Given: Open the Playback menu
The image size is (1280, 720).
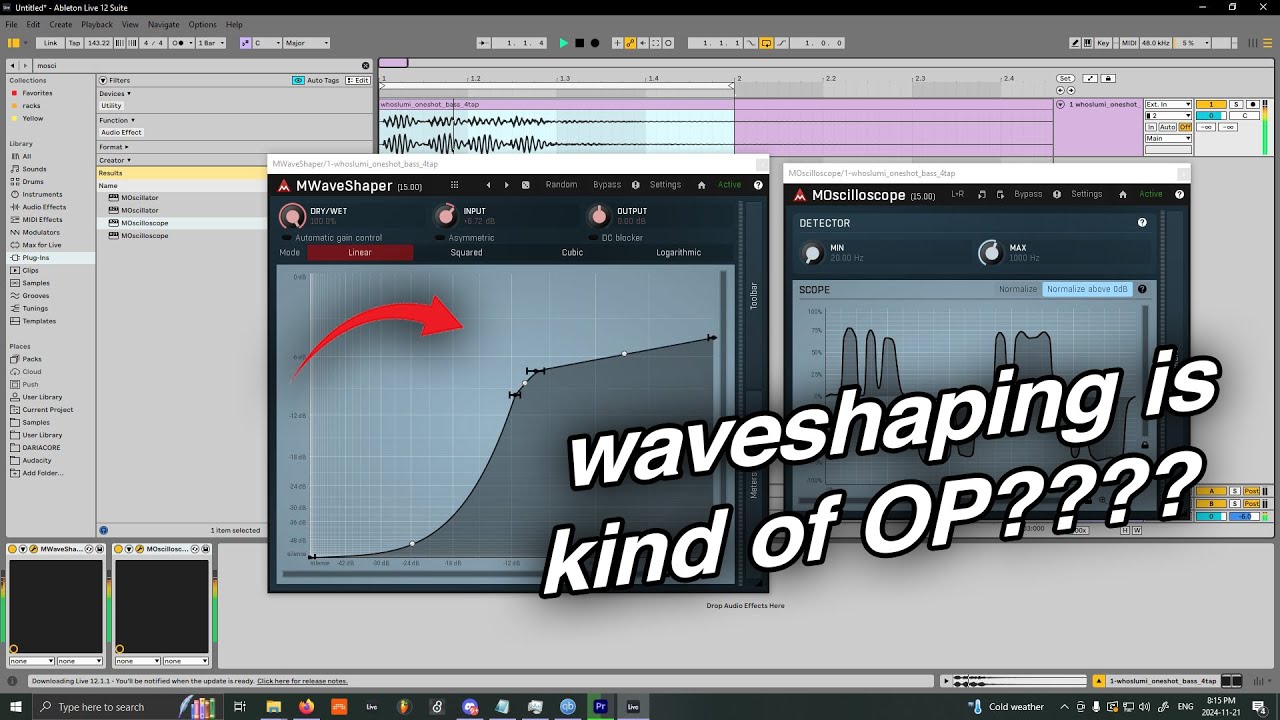Looking at the screenshot, I should pos(96,24).
